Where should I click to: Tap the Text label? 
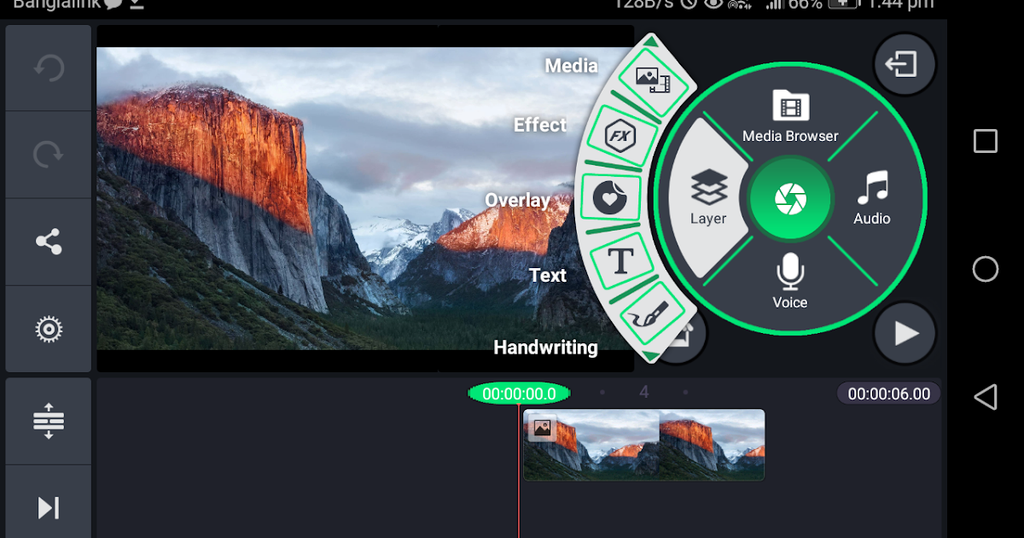547,275
